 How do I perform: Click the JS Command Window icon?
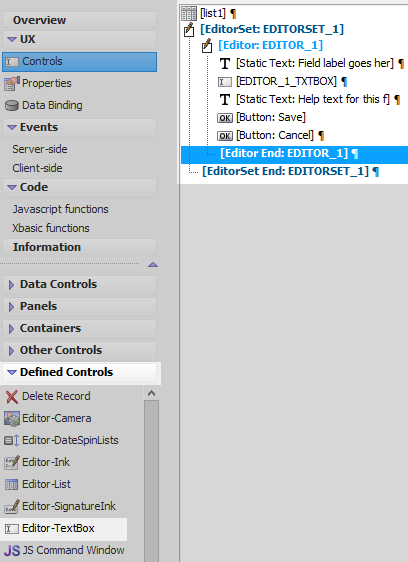12,551
